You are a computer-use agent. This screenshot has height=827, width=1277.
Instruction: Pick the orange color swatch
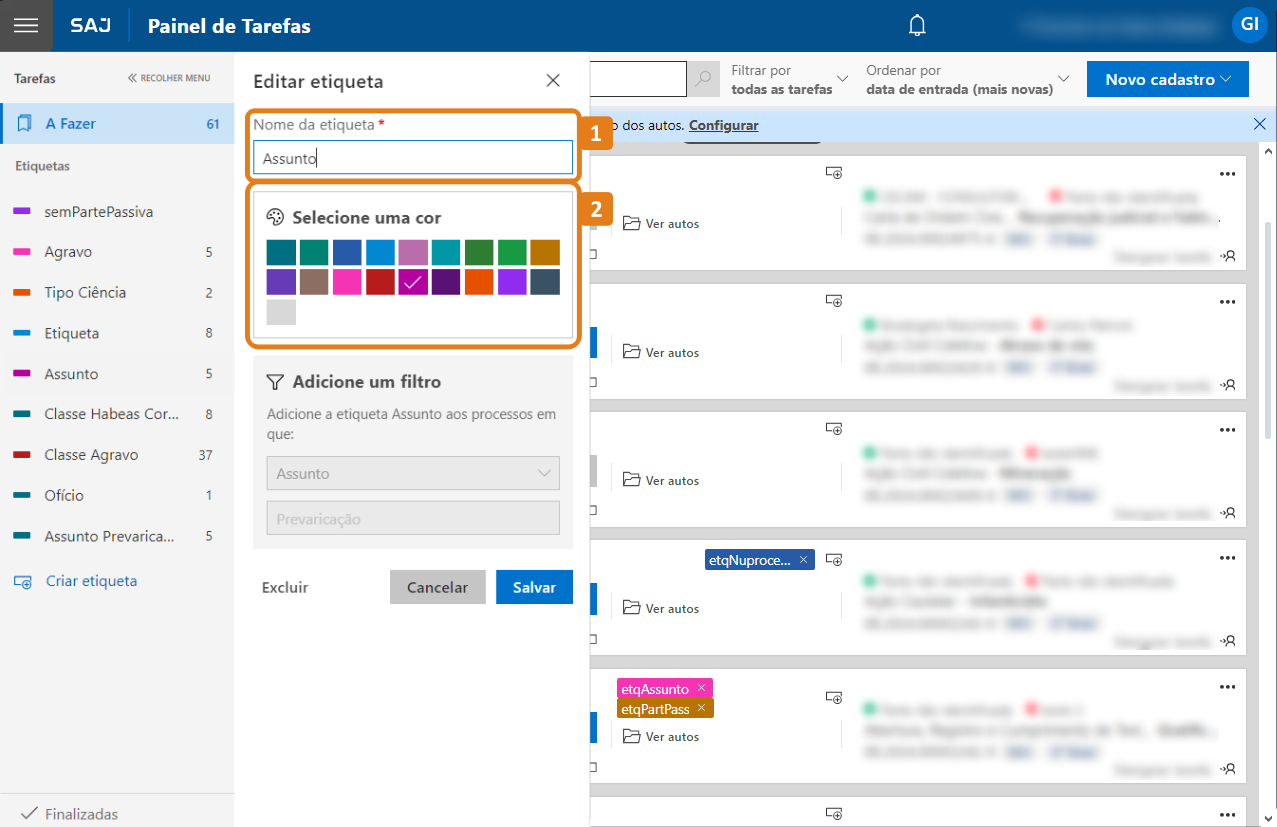pyautogui.click(x=479, y=282)
